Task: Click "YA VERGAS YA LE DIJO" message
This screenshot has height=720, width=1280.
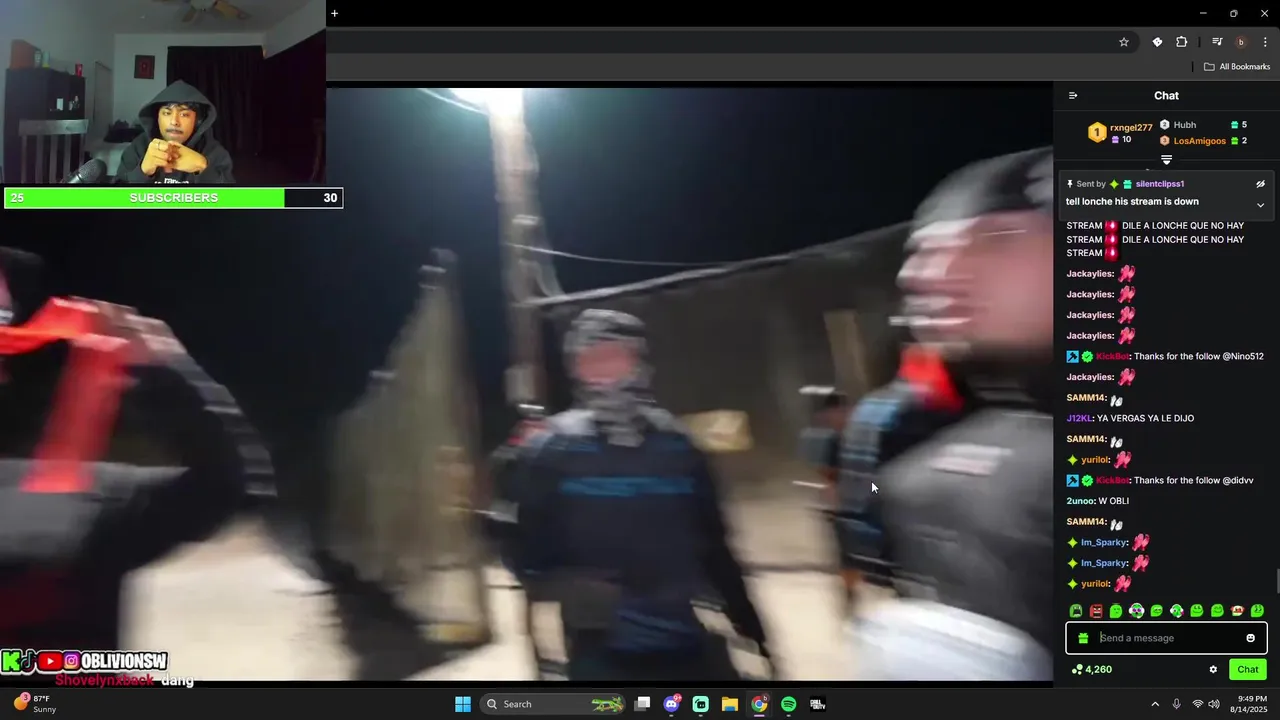Action: pyautogui.click(x=1145, y=419)
